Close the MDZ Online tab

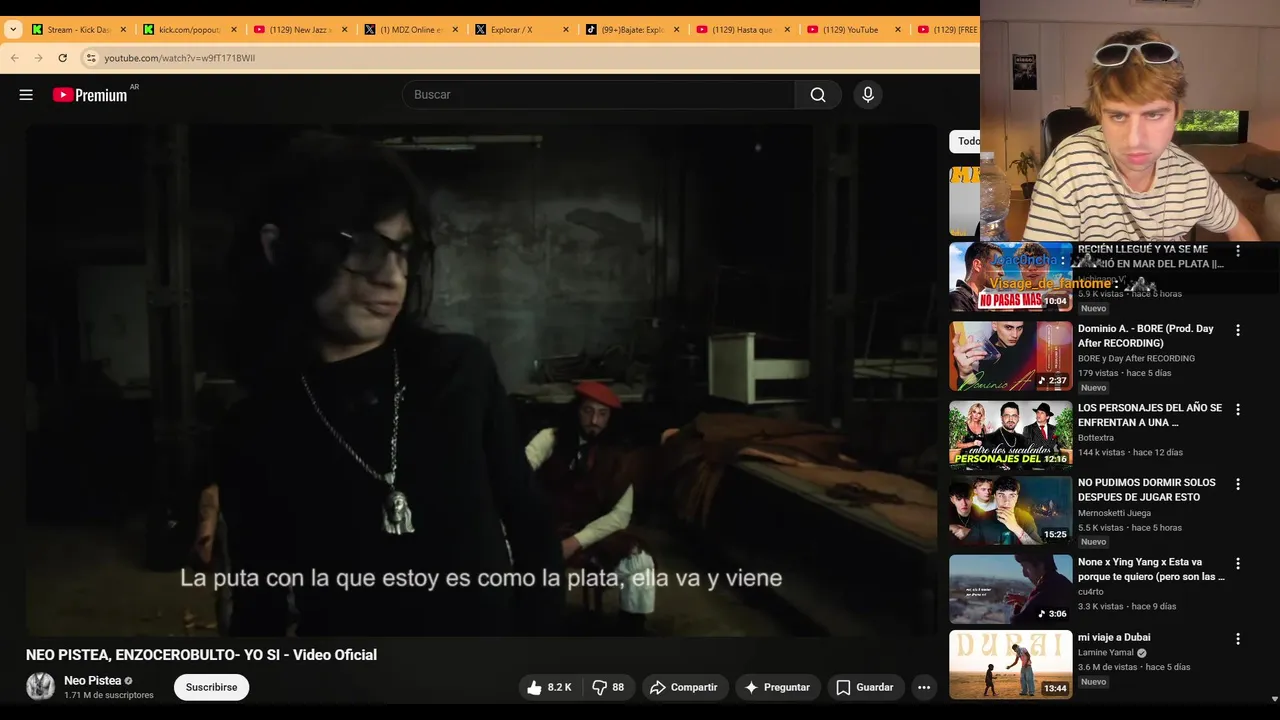pyautogui.click(x=455, y=30)
